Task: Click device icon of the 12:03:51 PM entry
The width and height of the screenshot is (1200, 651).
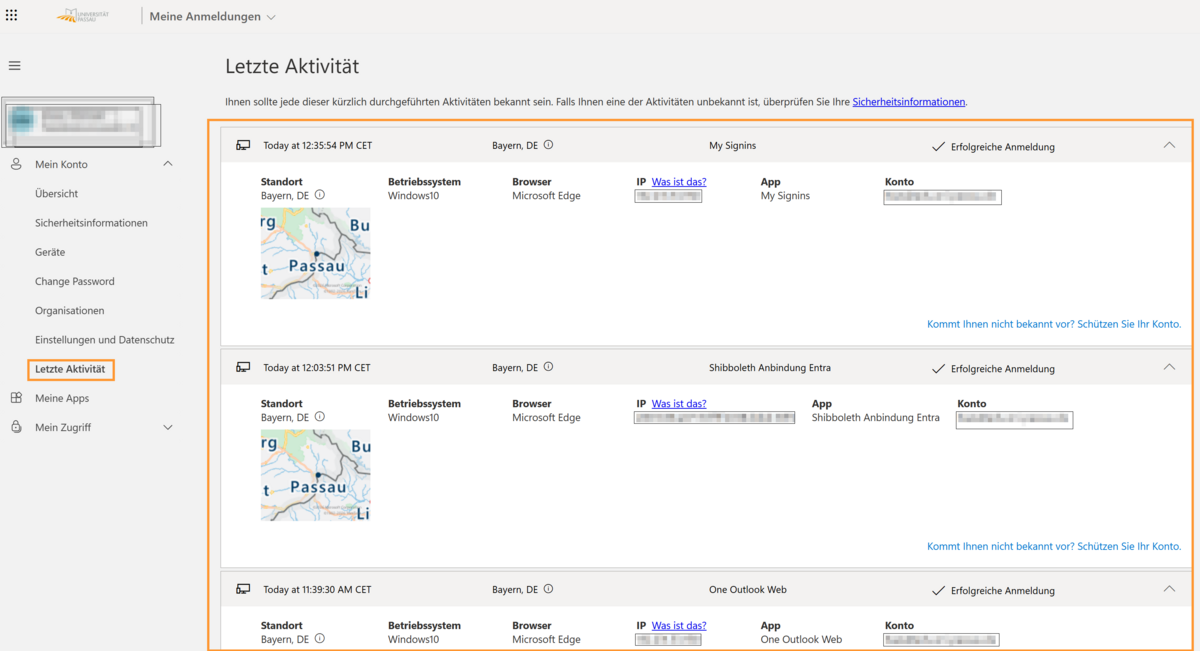Action: [x=243, y=367]
